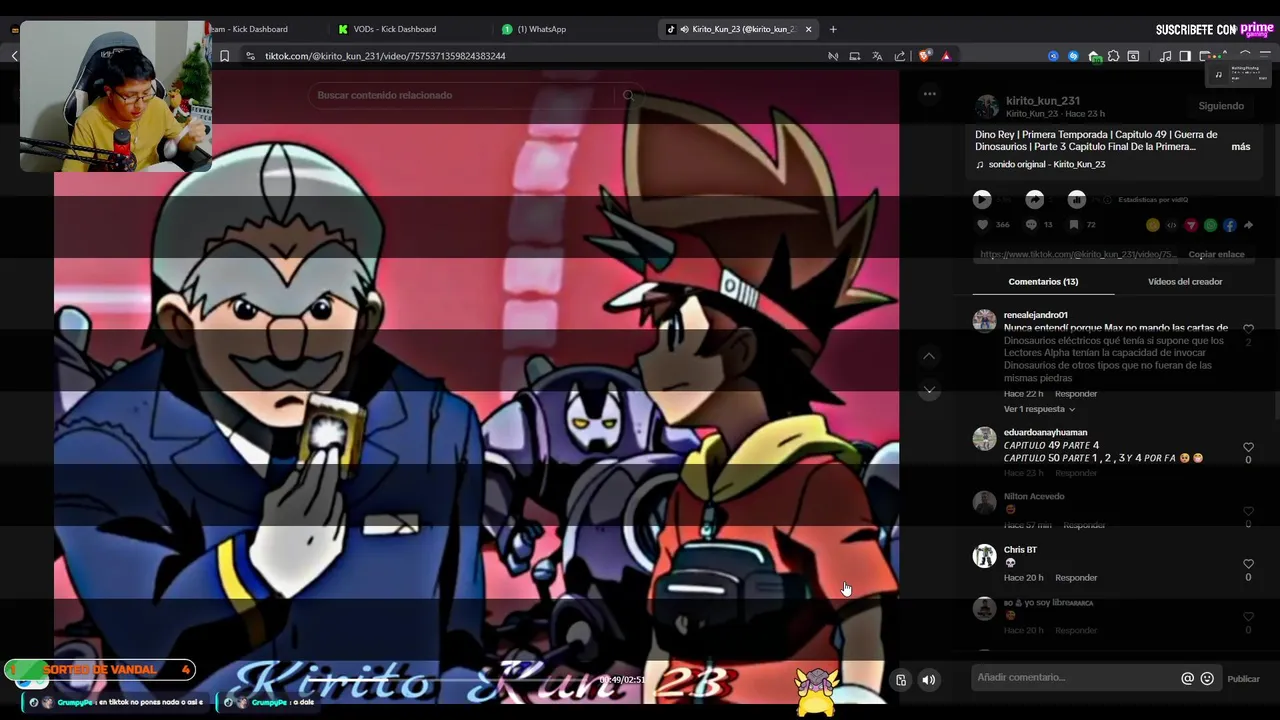1280x720 pixels.
Task: Click the browser back arrow
Action: [14, 56]
